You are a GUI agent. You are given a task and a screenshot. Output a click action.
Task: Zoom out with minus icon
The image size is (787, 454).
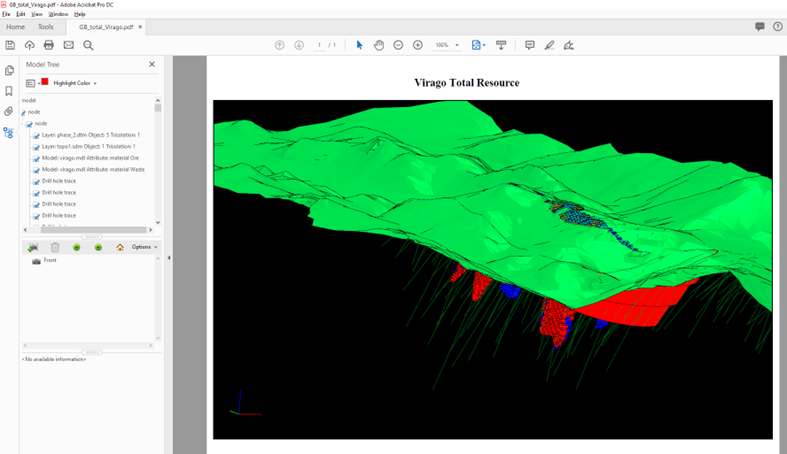coord(398,45)
